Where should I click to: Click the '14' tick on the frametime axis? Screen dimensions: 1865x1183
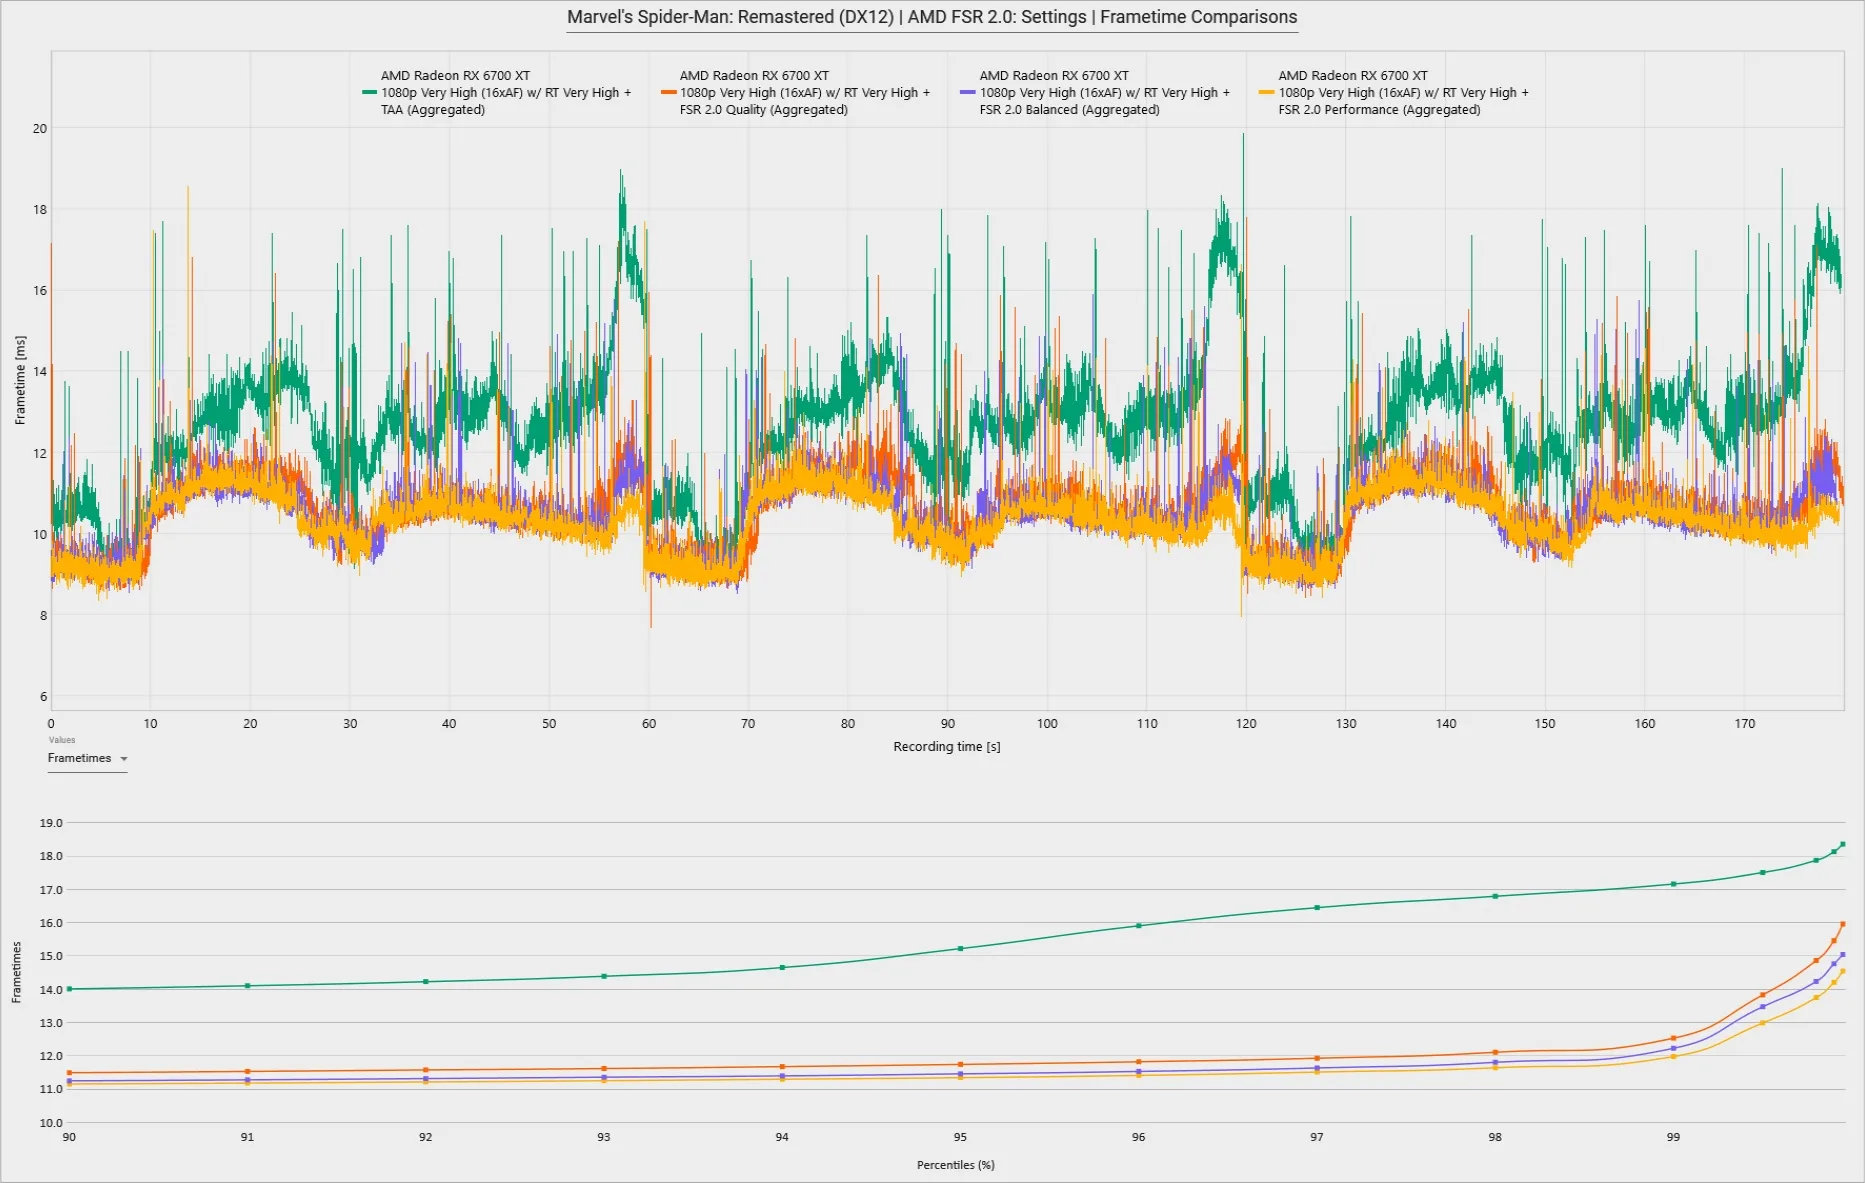point(40,372)
